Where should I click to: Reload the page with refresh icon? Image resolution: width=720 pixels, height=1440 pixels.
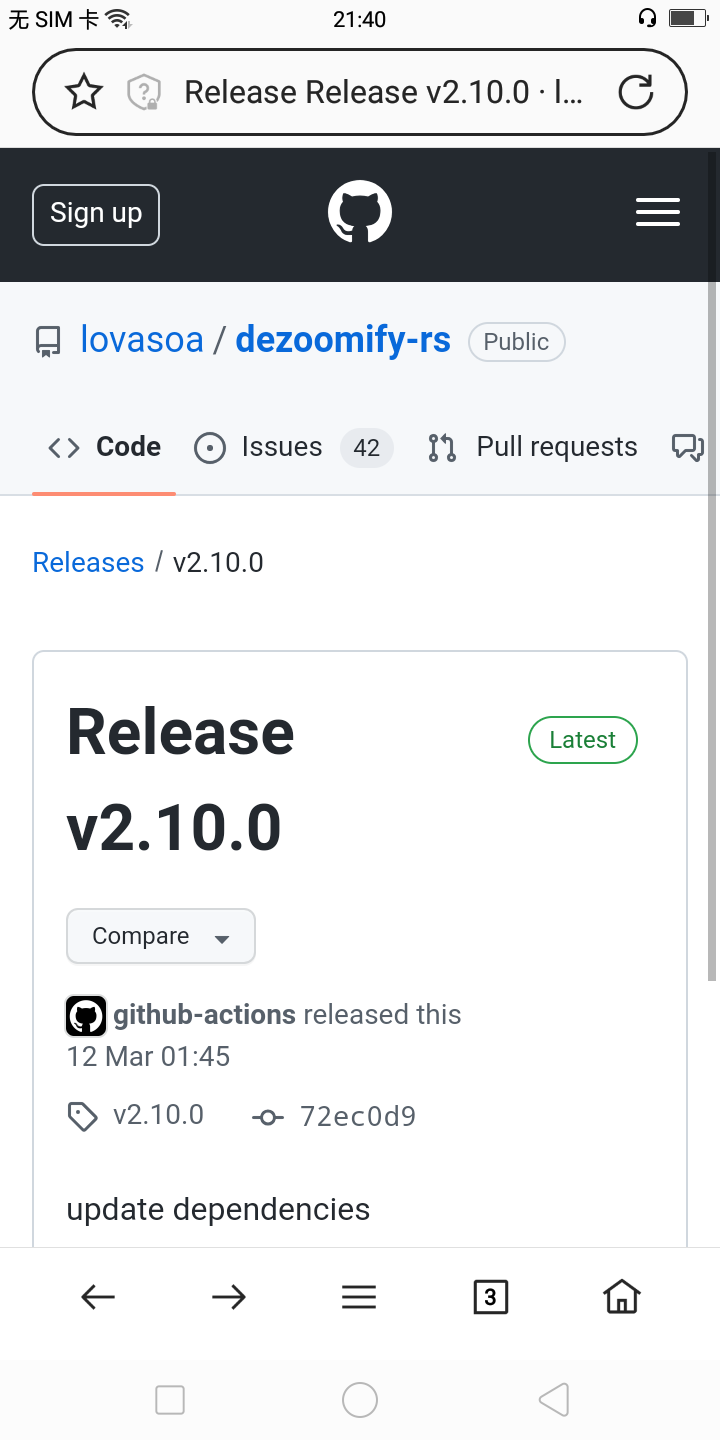[635, 93]
